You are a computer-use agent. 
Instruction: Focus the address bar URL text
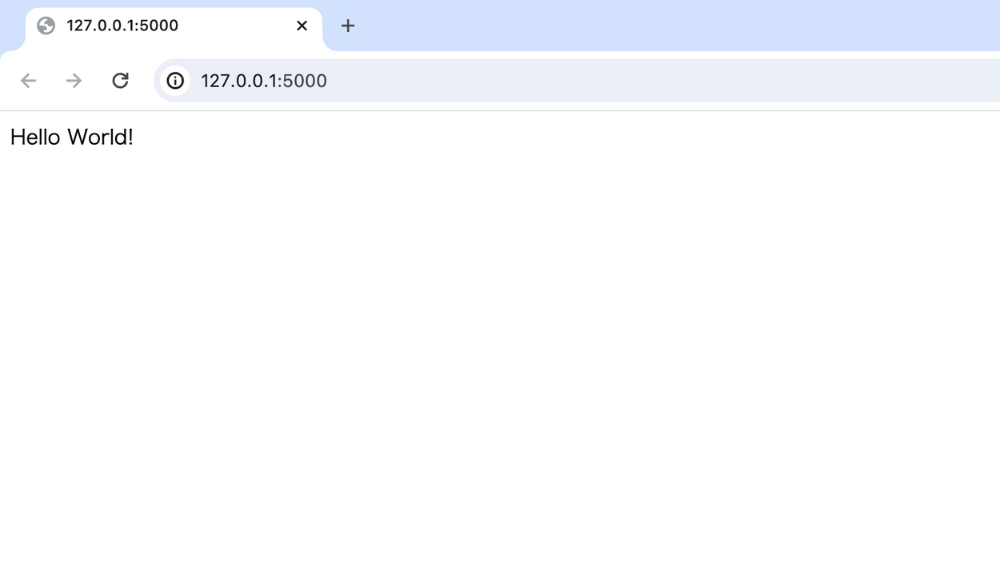point(263,81)
